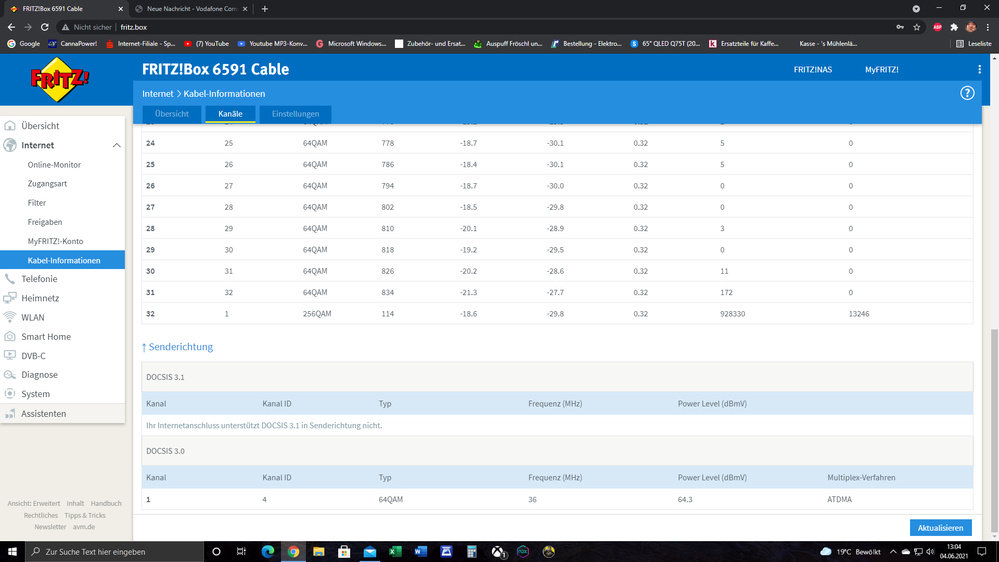This screenshot has width=999, height=562.
Task: Open the Telefonie section
Action: coord(39,278)
